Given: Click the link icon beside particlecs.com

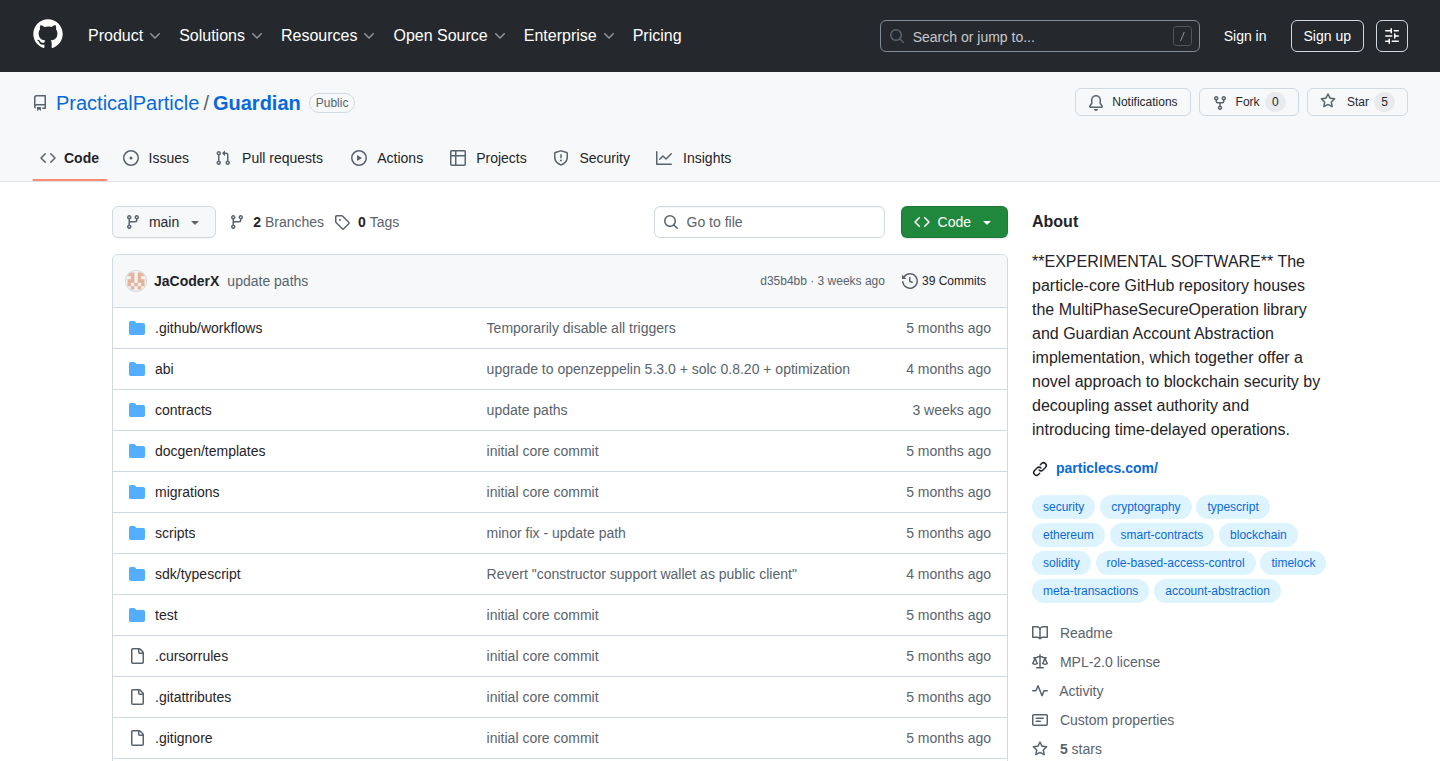Looking at the screenshot, I should tap(1040, 468).
